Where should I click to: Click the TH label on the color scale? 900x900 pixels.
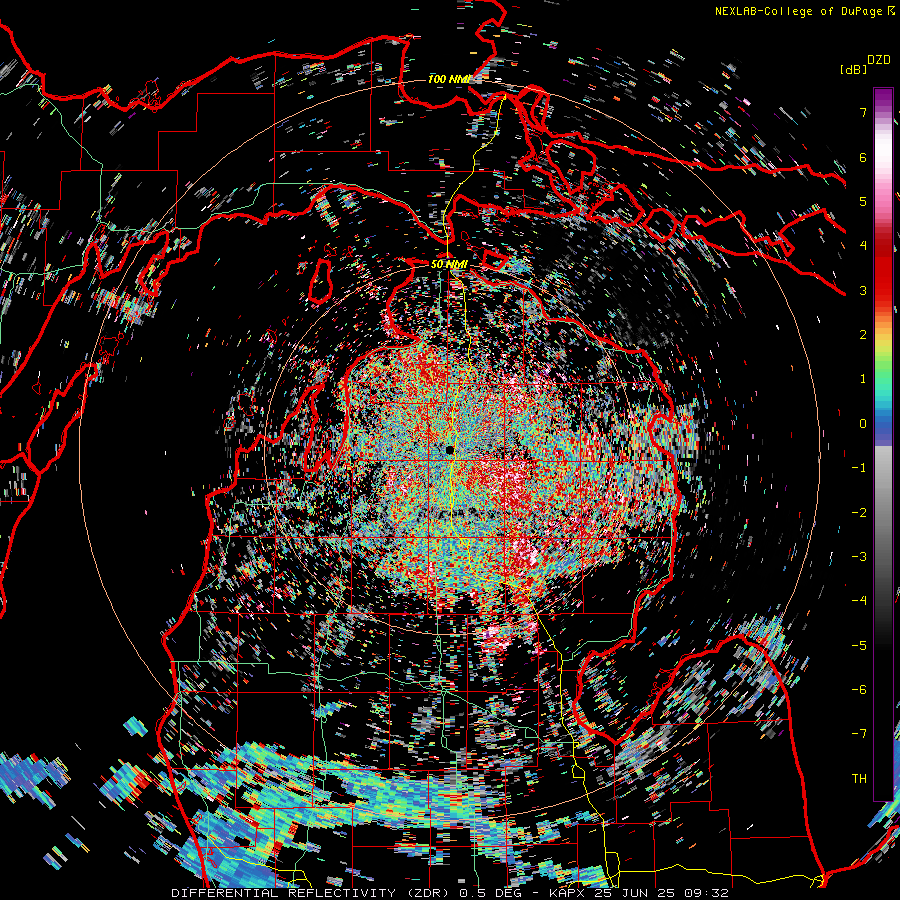pyautogui.click(x=859, y=779)
